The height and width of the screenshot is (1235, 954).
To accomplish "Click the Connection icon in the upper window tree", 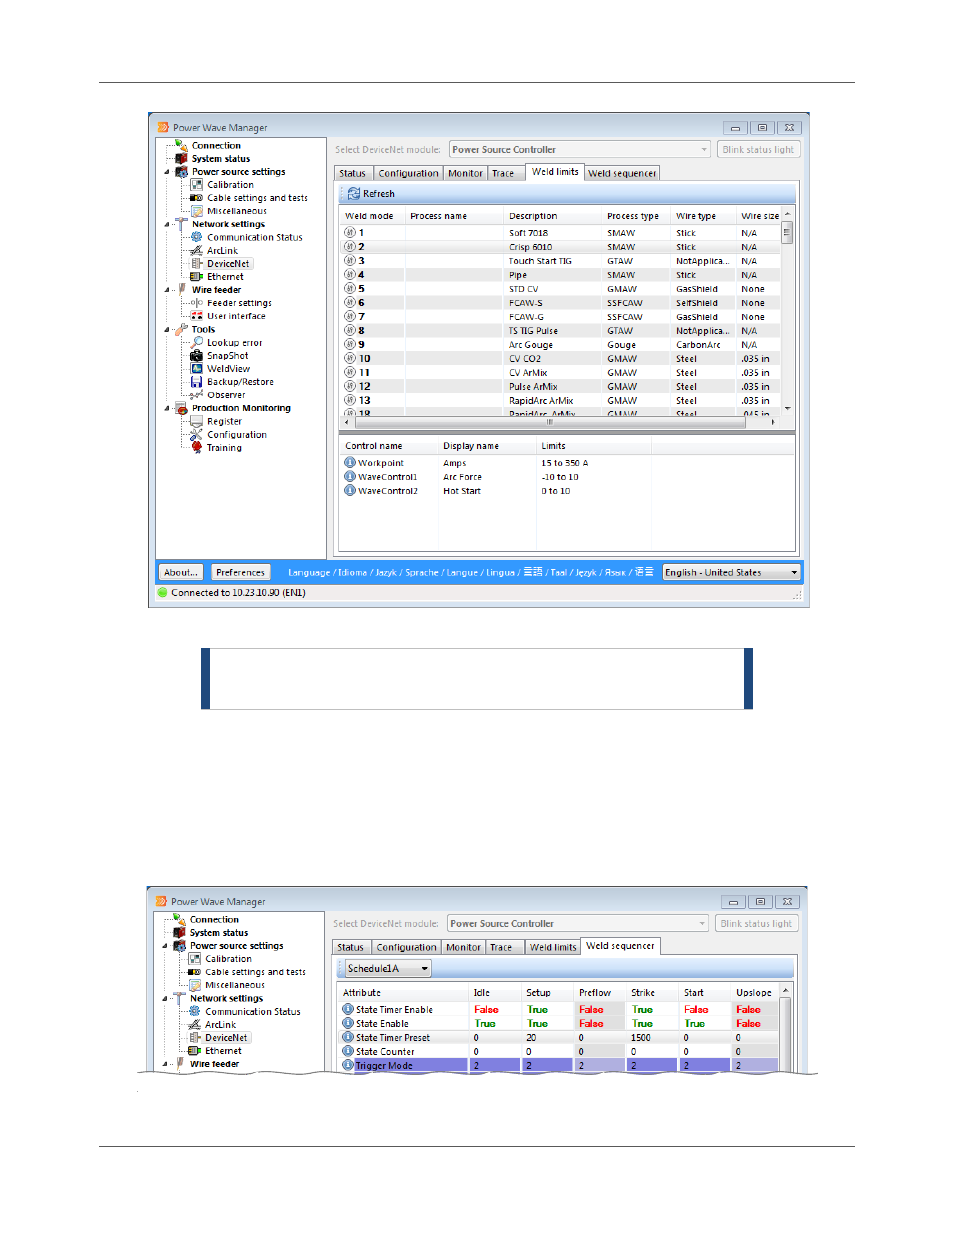I will click(x=181, y=145).
